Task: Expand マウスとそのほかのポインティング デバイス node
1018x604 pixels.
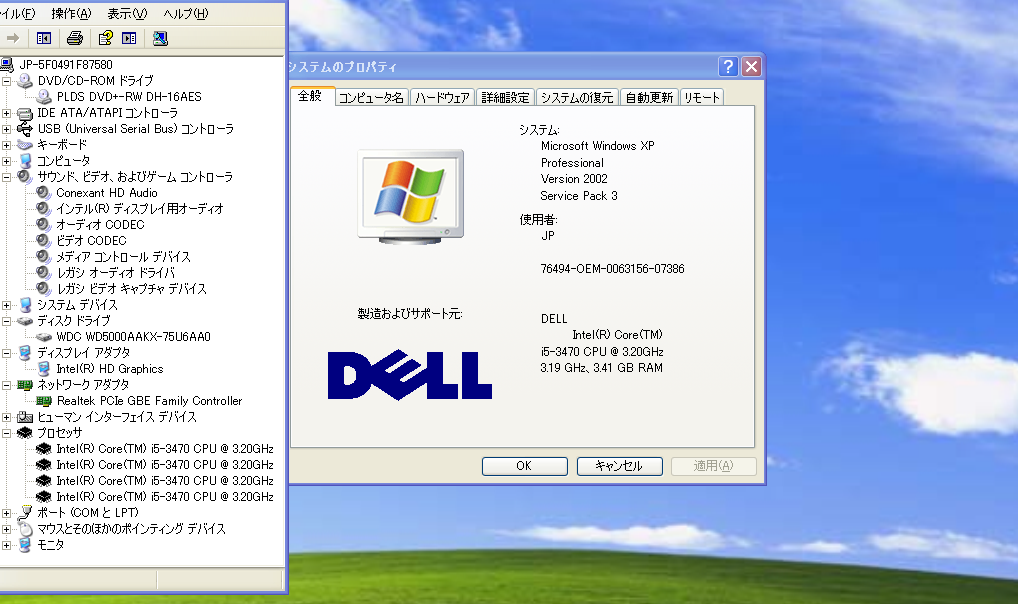Action: pyautogui.click(x=6, y=529)
